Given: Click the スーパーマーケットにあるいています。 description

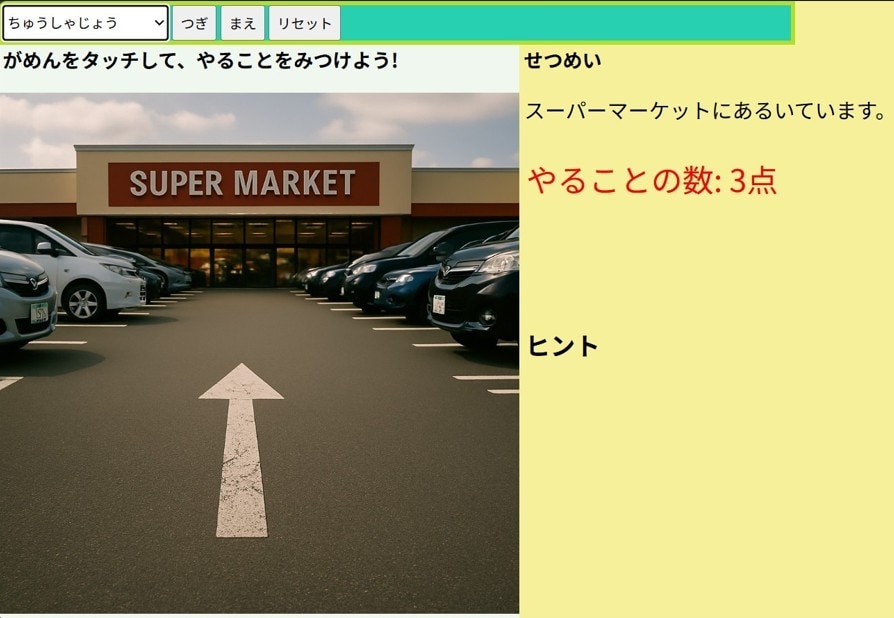Looking at the screenshot, I should coord(705,111).
